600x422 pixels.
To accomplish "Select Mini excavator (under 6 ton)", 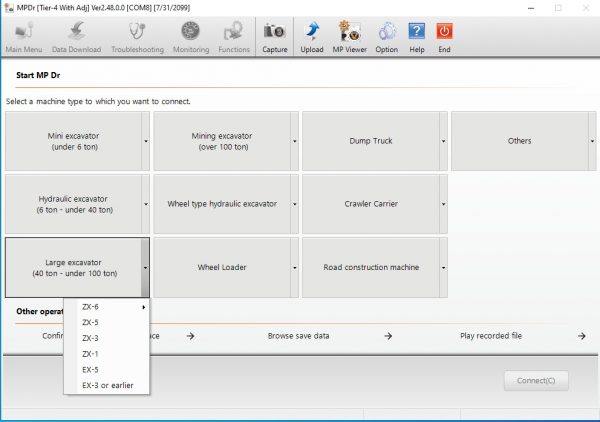I will click(x=73, y=141).
